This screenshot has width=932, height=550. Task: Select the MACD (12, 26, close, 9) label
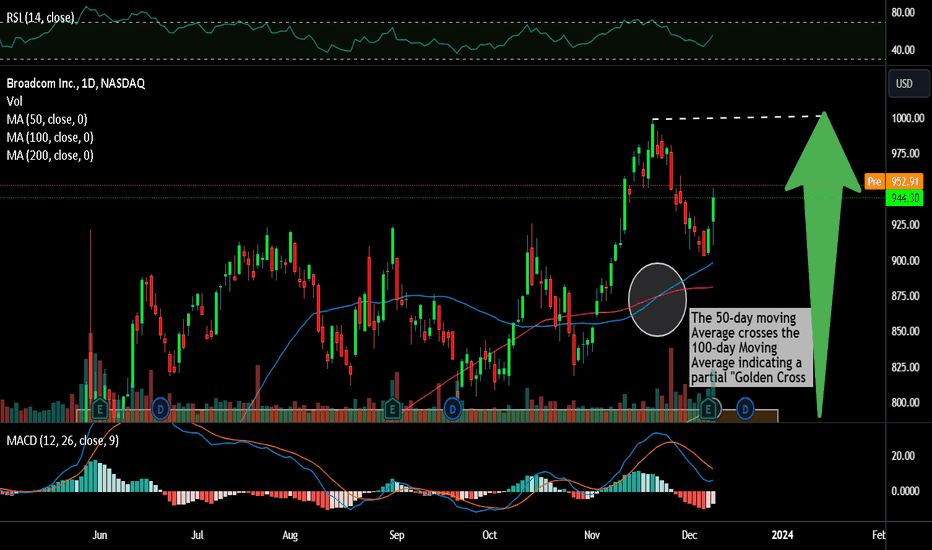(62, 441)
